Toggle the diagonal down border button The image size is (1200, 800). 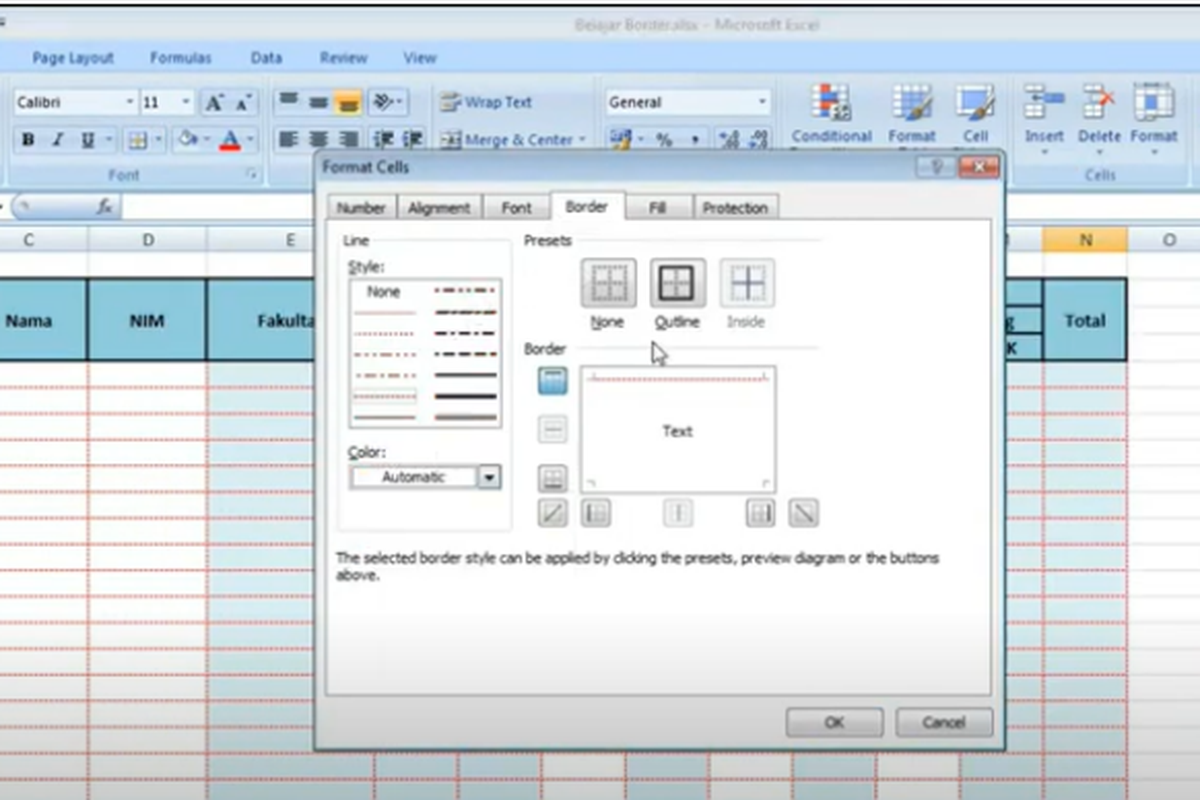point(803,512)
